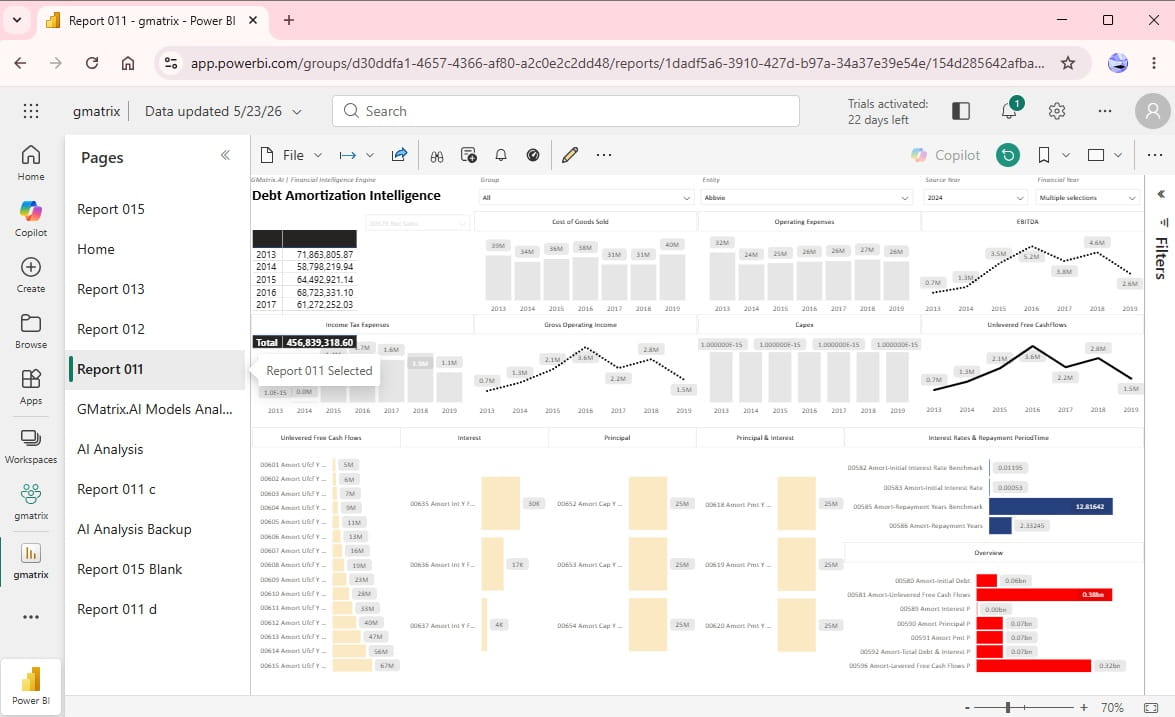Open the Entity Abbvie dropdown
Screen dimensions: 1175x717
[806, 198]
